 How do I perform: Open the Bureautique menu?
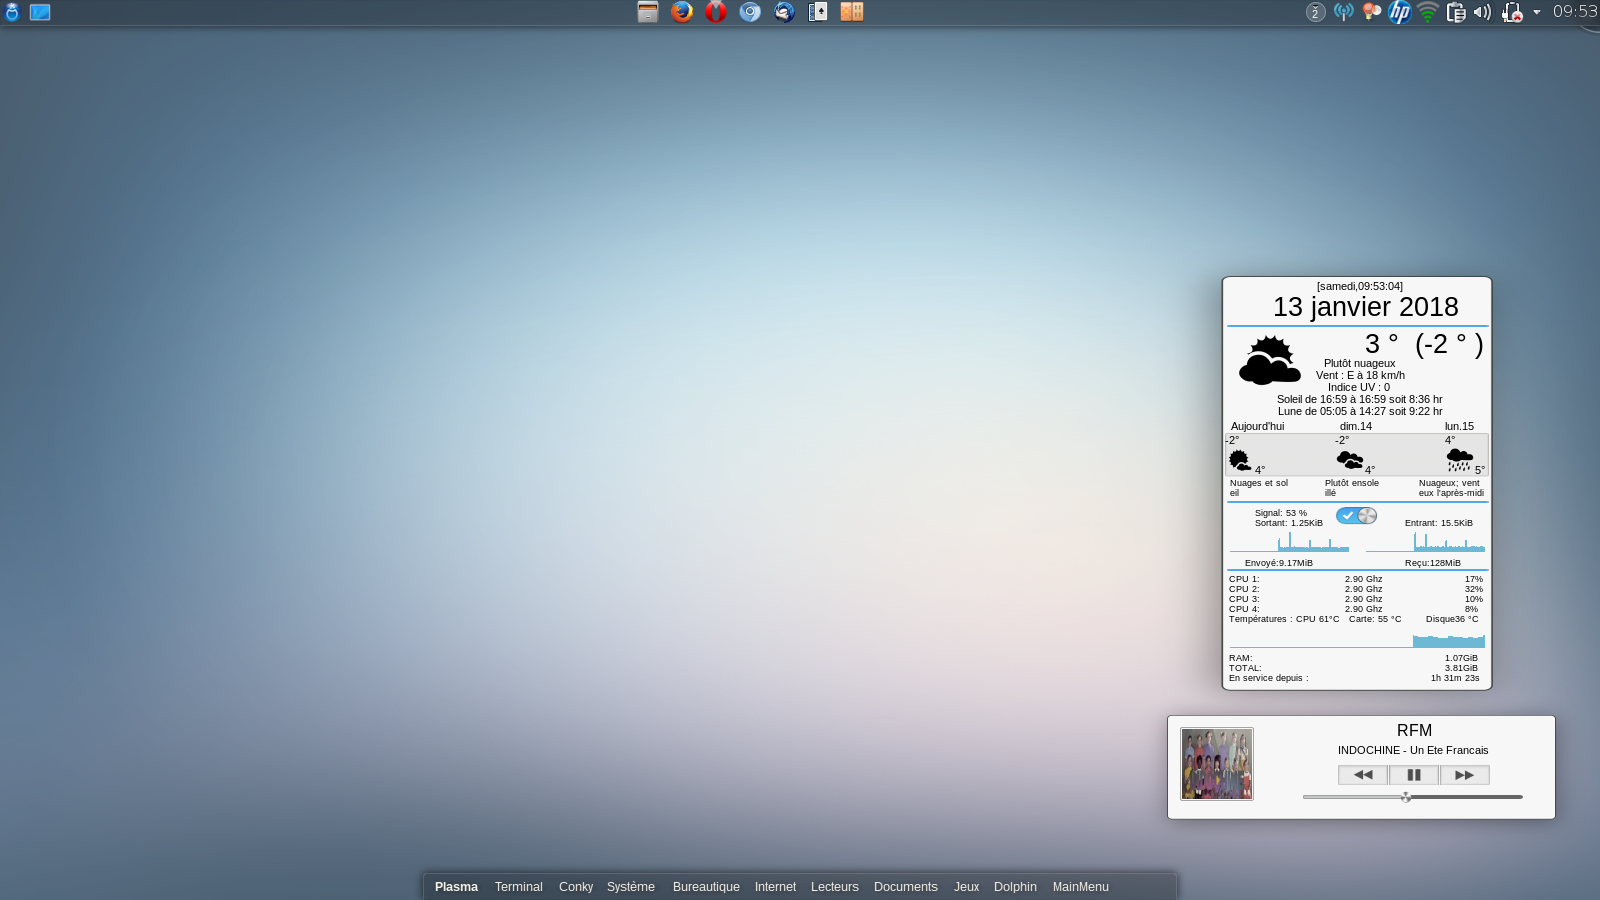pyautogui.click(x=706, y=887)
